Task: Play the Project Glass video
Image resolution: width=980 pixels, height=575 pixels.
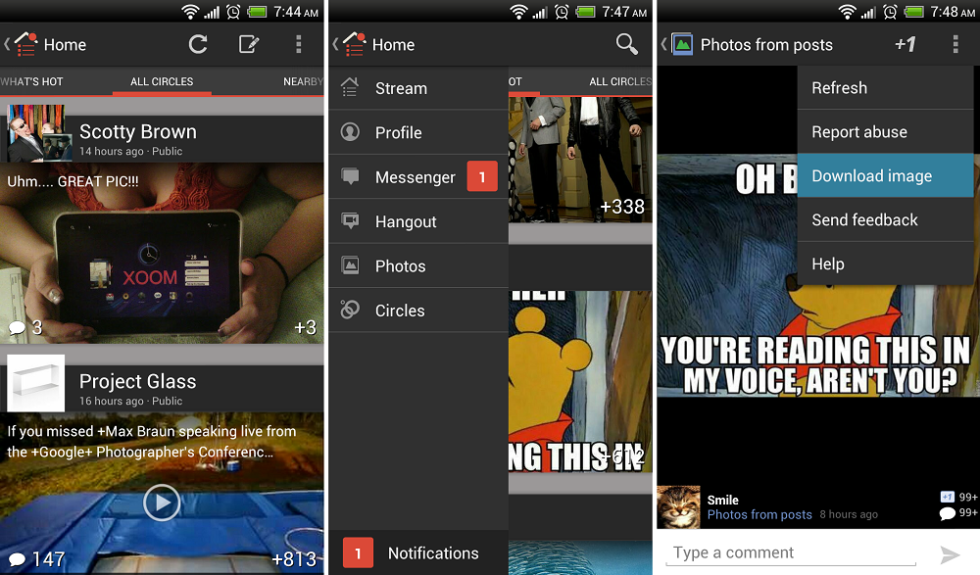Action: click(161, 502)
